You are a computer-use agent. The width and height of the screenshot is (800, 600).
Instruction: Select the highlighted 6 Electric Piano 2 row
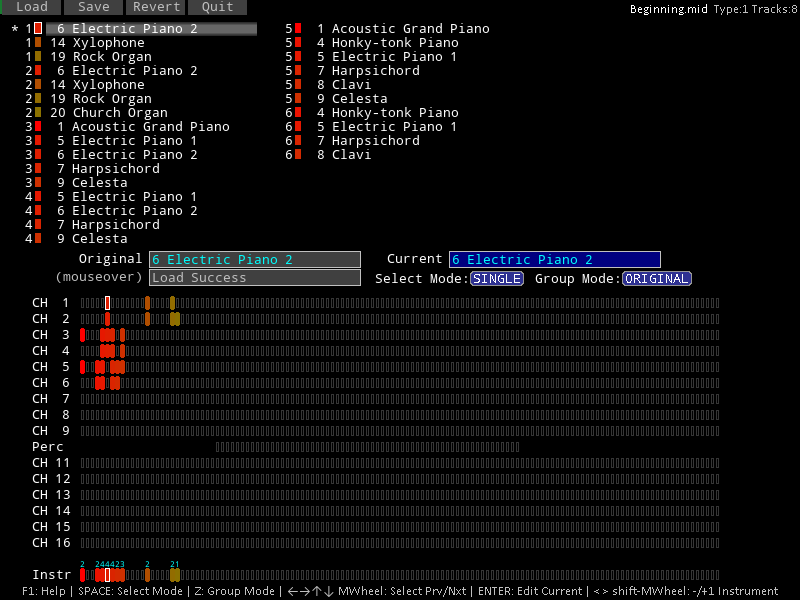point(150,29)
